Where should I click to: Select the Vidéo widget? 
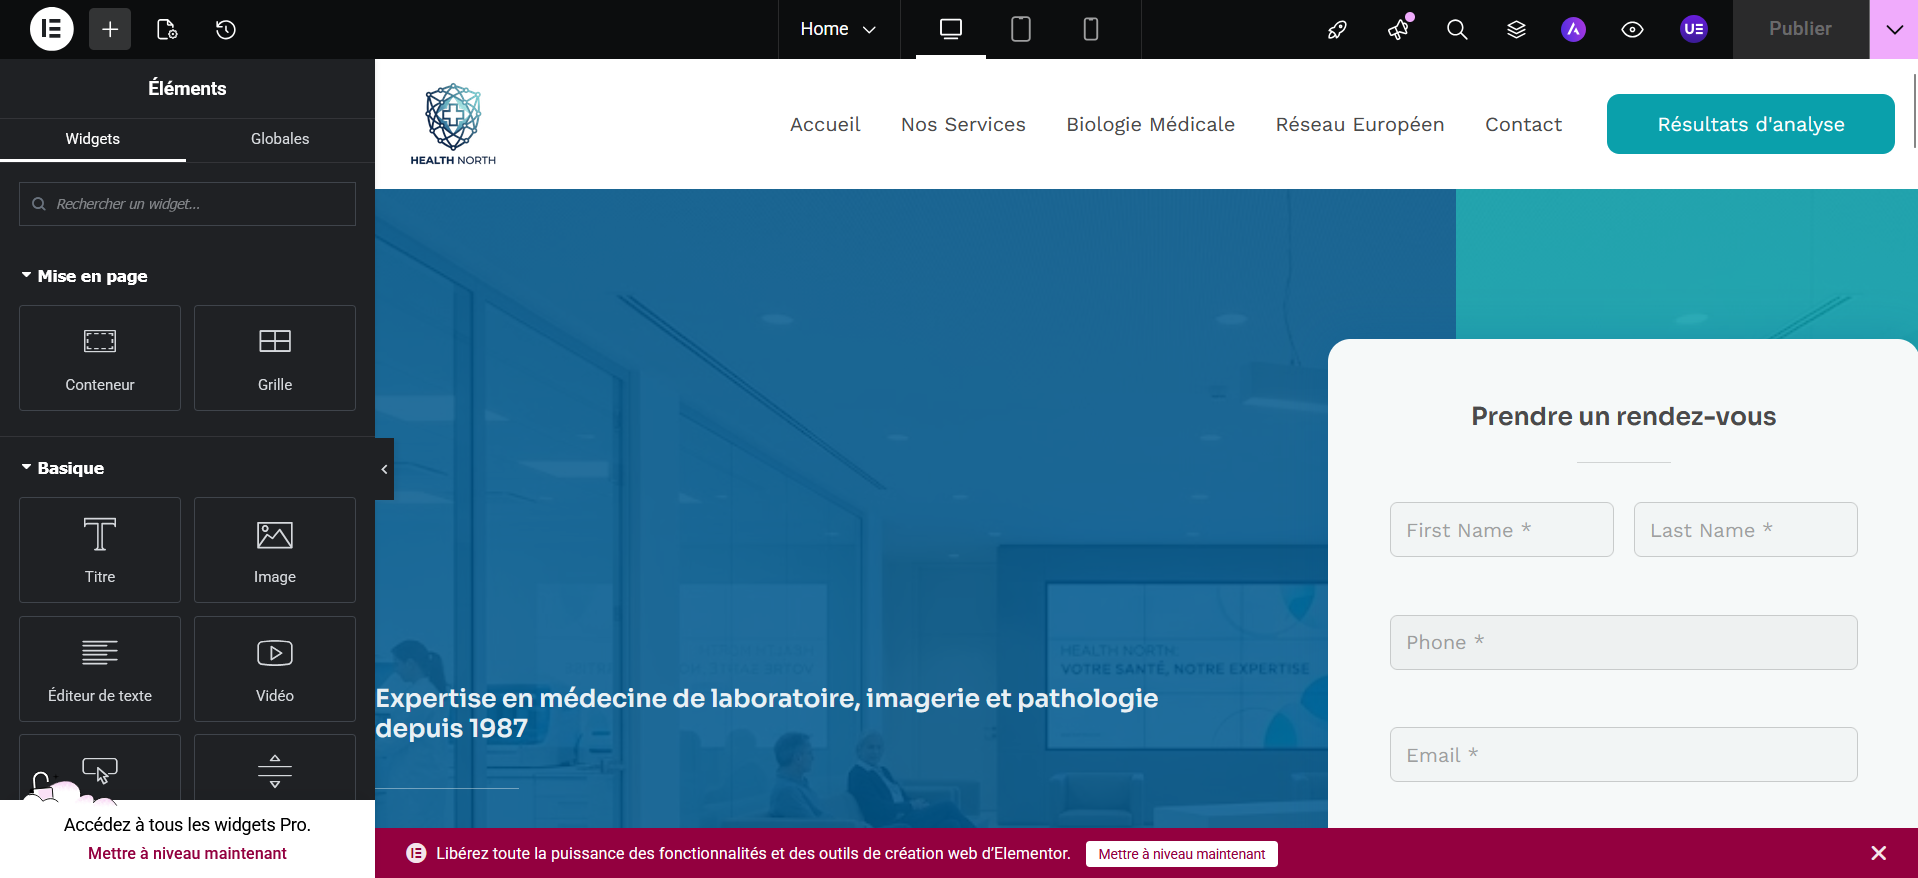(x=275, y=669)
